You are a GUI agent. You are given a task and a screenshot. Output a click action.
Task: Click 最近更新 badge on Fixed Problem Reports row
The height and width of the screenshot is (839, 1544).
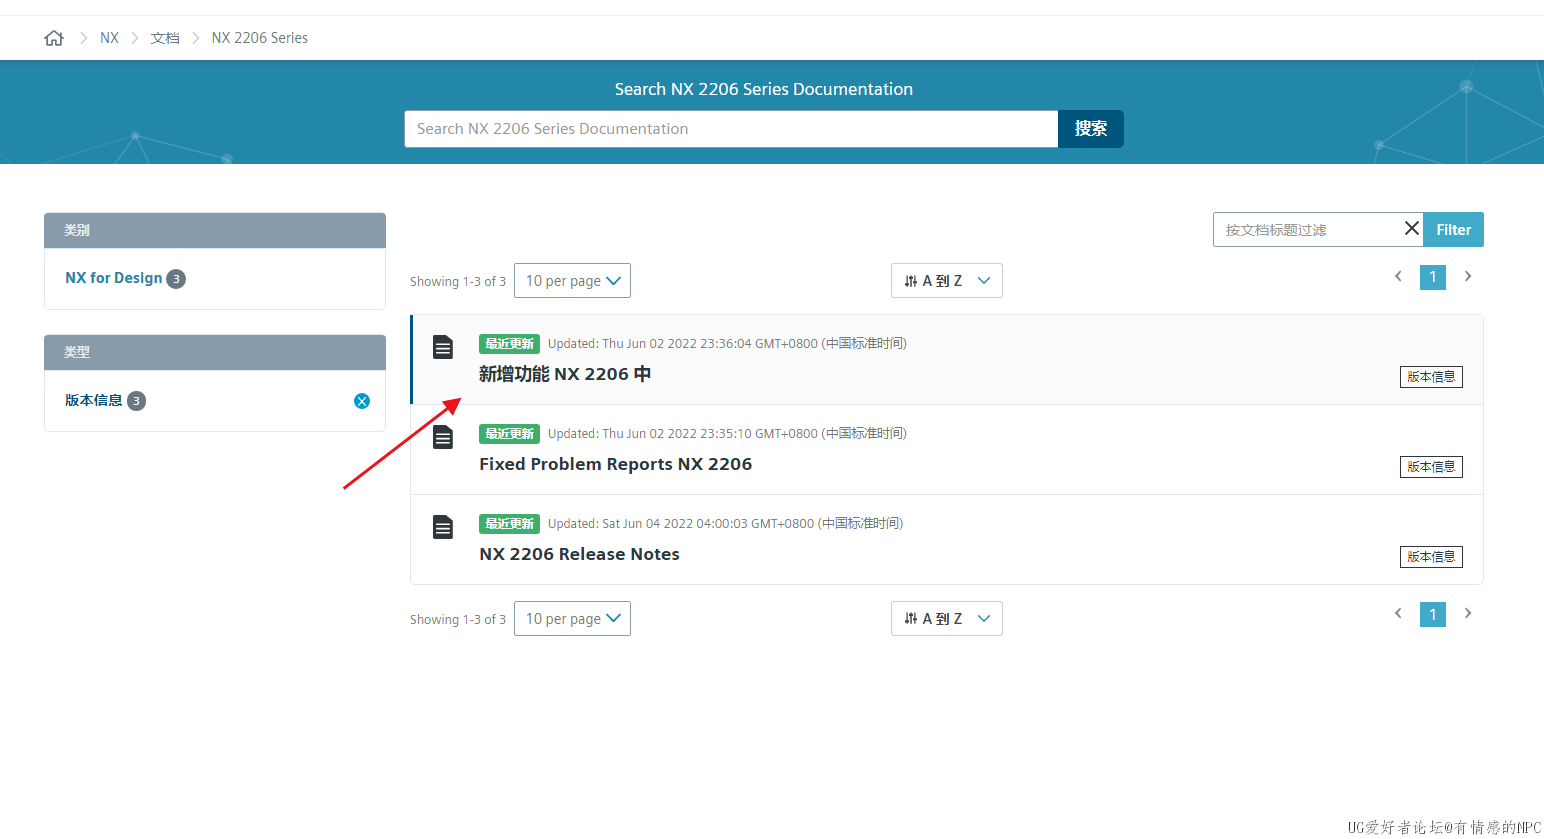click(509, 433)
